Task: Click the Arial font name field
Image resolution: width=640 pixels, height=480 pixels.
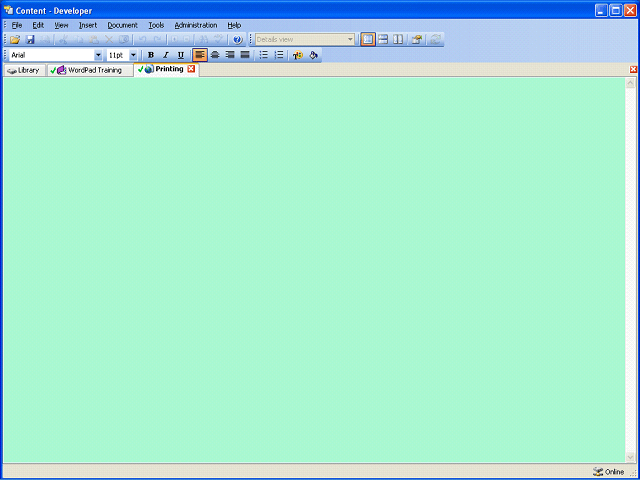Action: [52, 55]
